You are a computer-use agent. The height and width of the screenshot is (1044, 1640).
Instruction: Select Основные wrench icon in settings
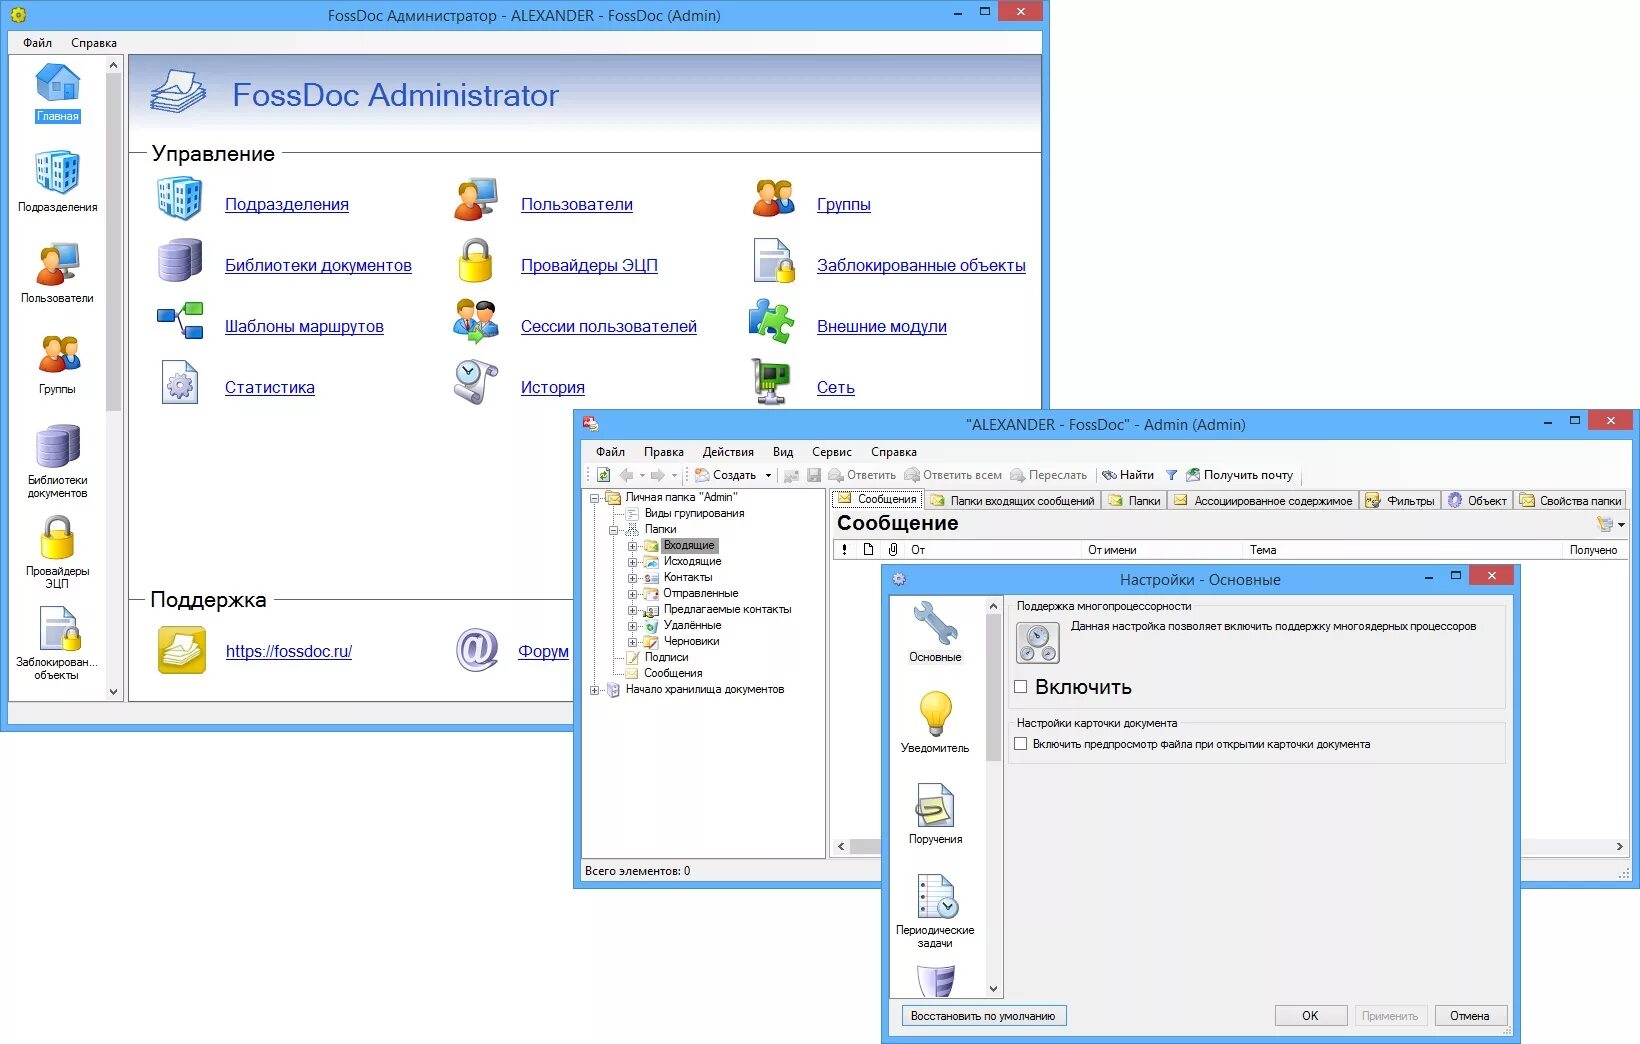(935, 624)
